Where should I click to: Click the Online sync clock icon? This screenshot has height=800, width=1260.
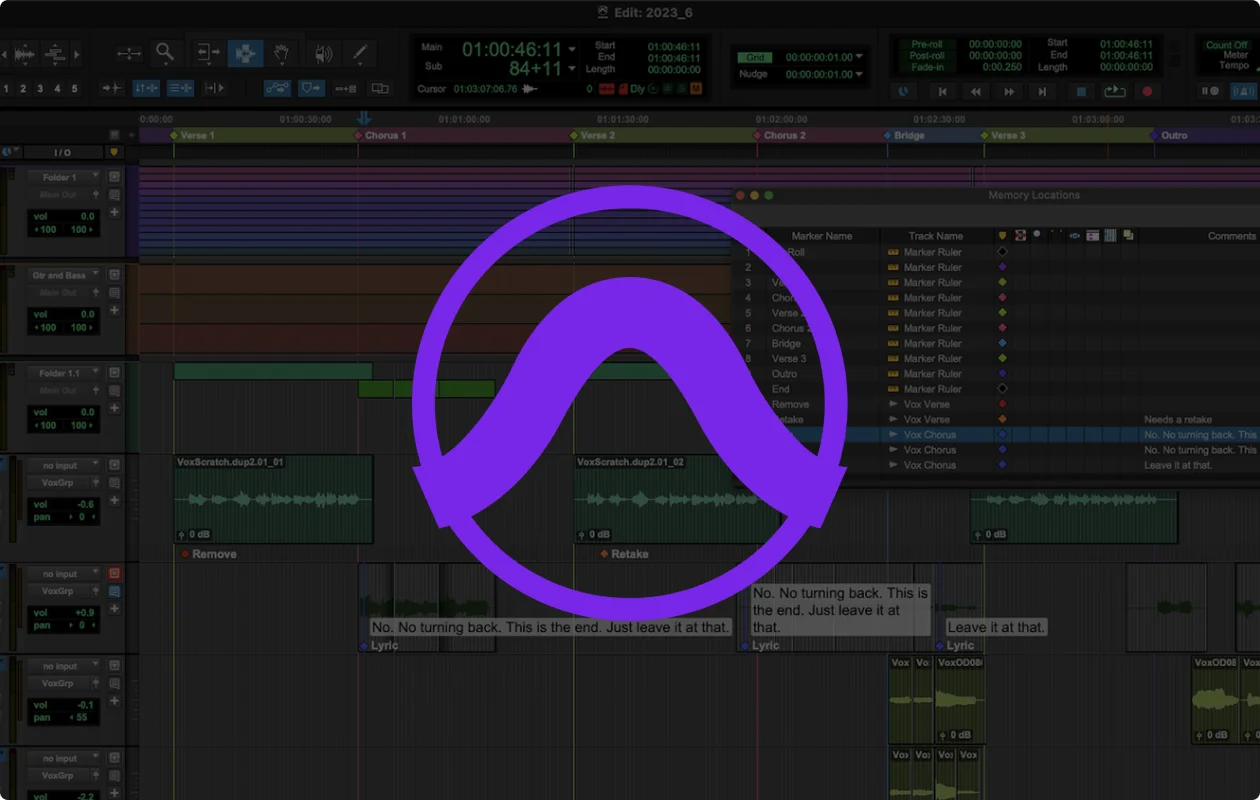pyautogui.click(x=904, y=91)
